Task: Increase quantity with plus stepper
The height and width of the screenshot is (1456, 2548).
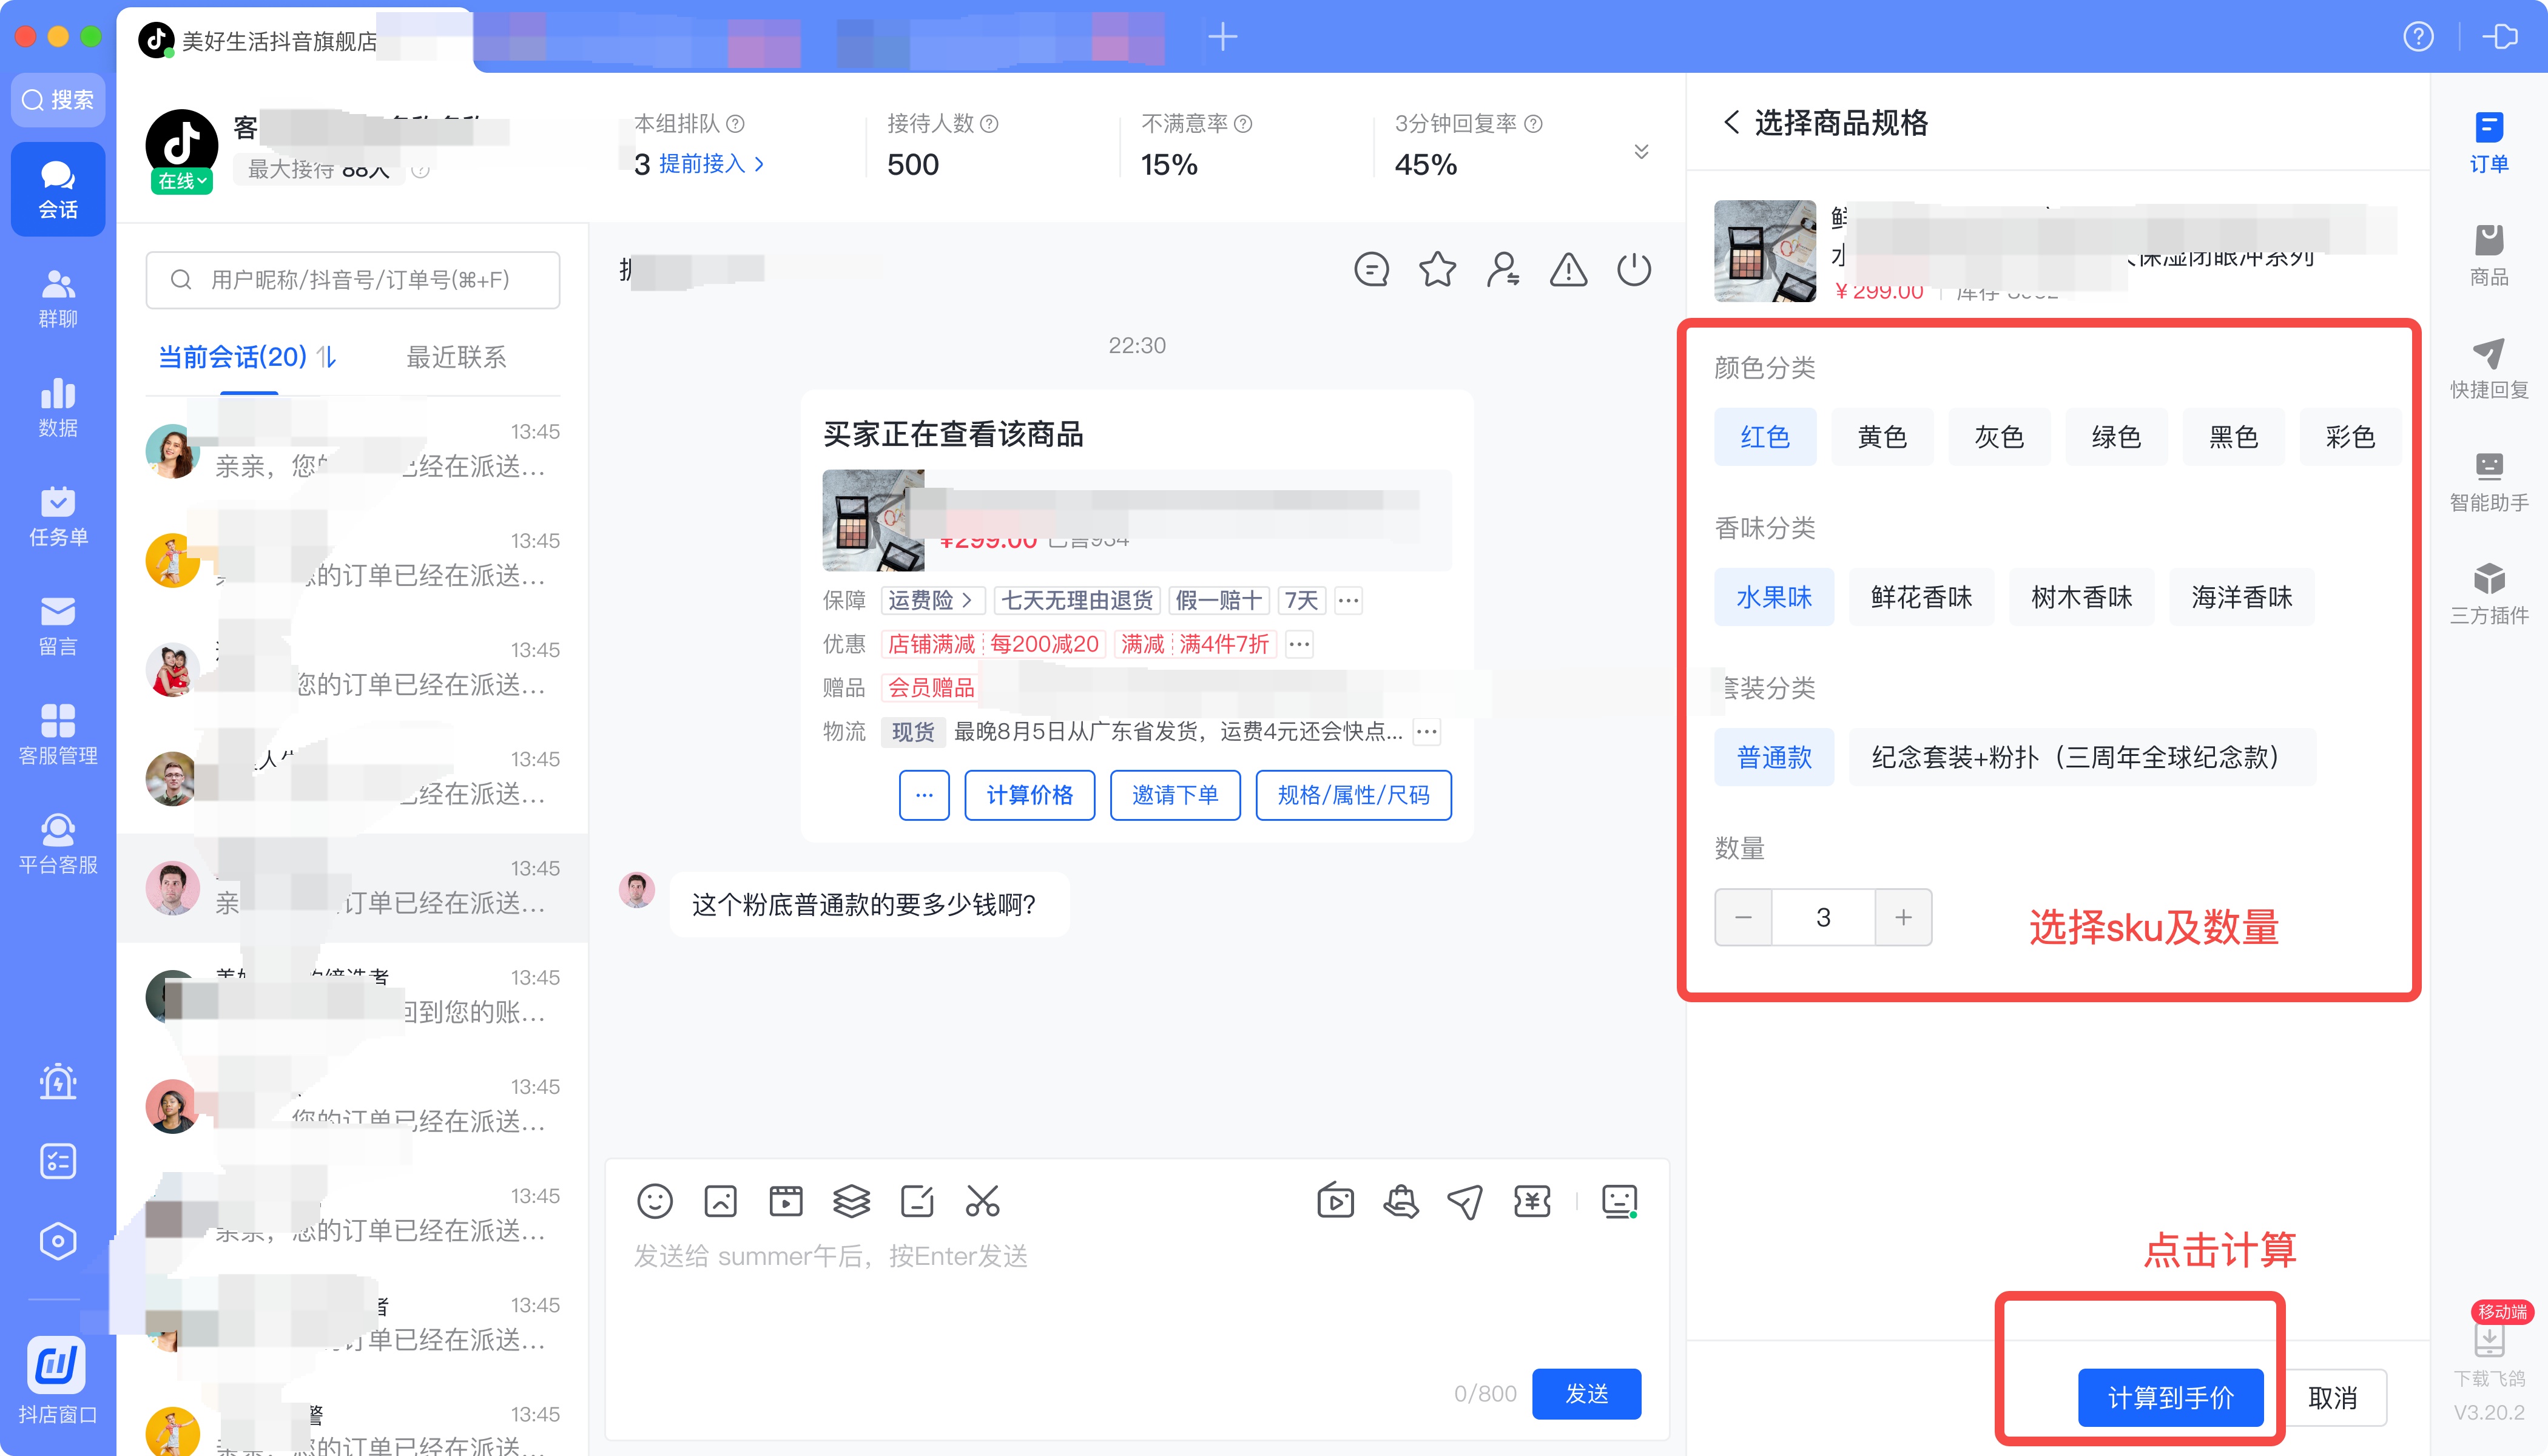Action: (x=1903, y=917)
